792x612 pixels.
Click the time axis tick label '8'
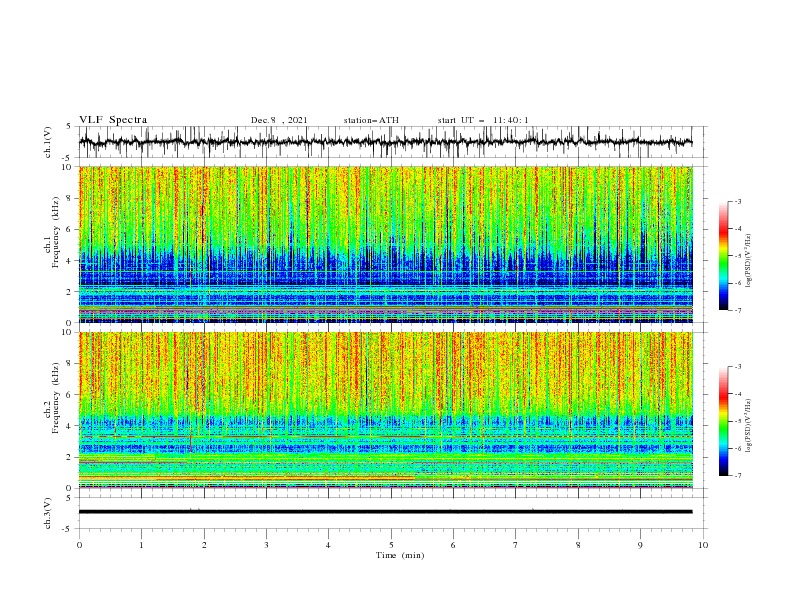[x=578, y=545]
